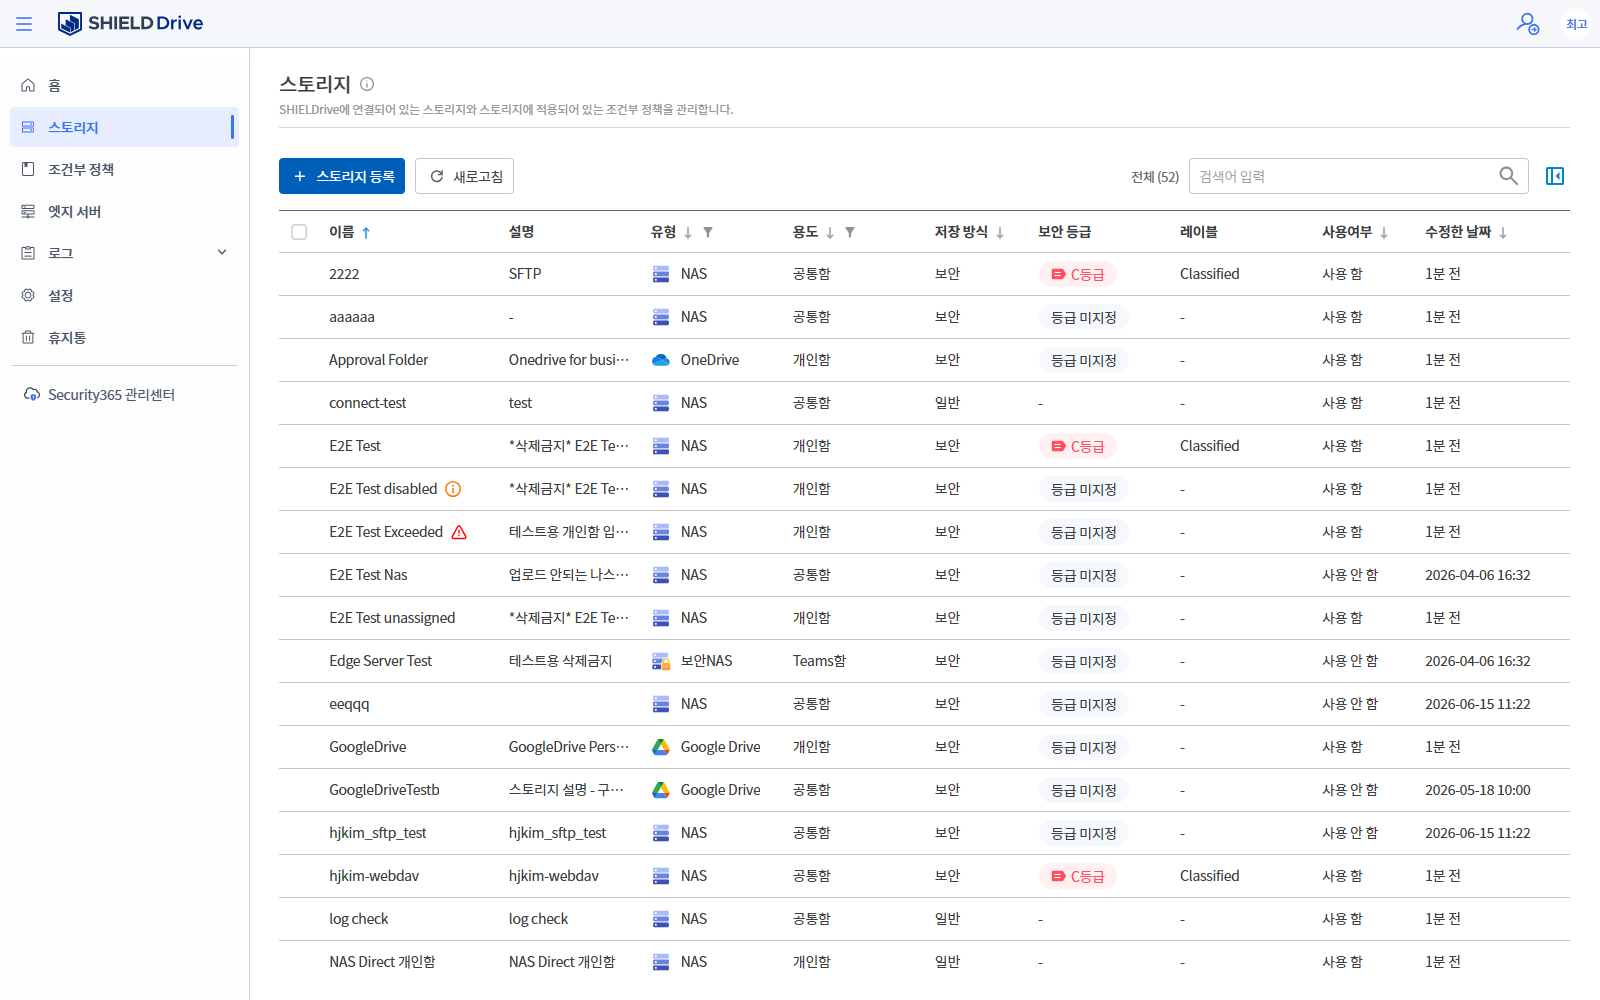The image size is (1600, 1000).
Task: Open the profile avatar menu
Action: click(1576, 24)
